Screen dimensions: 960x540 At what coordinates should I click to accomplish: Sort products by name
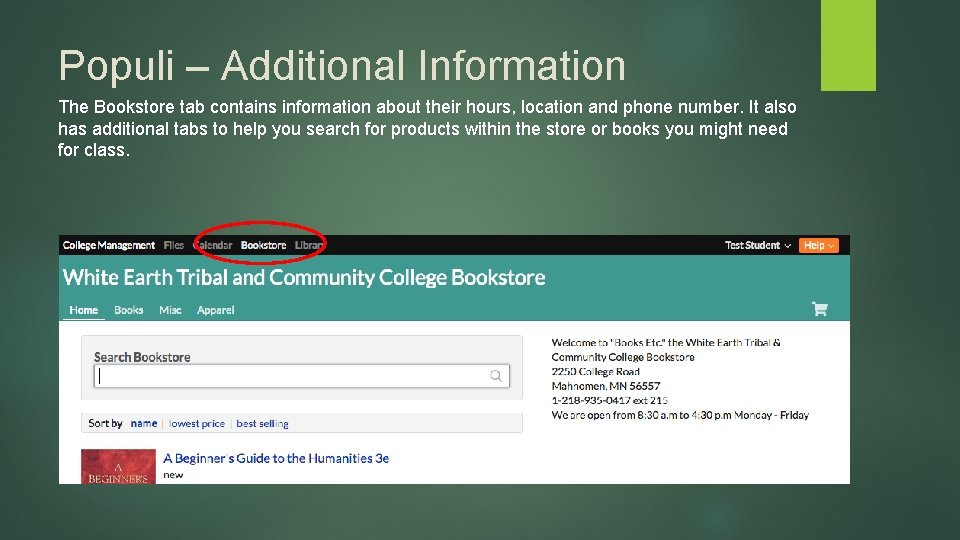(144, 424)
